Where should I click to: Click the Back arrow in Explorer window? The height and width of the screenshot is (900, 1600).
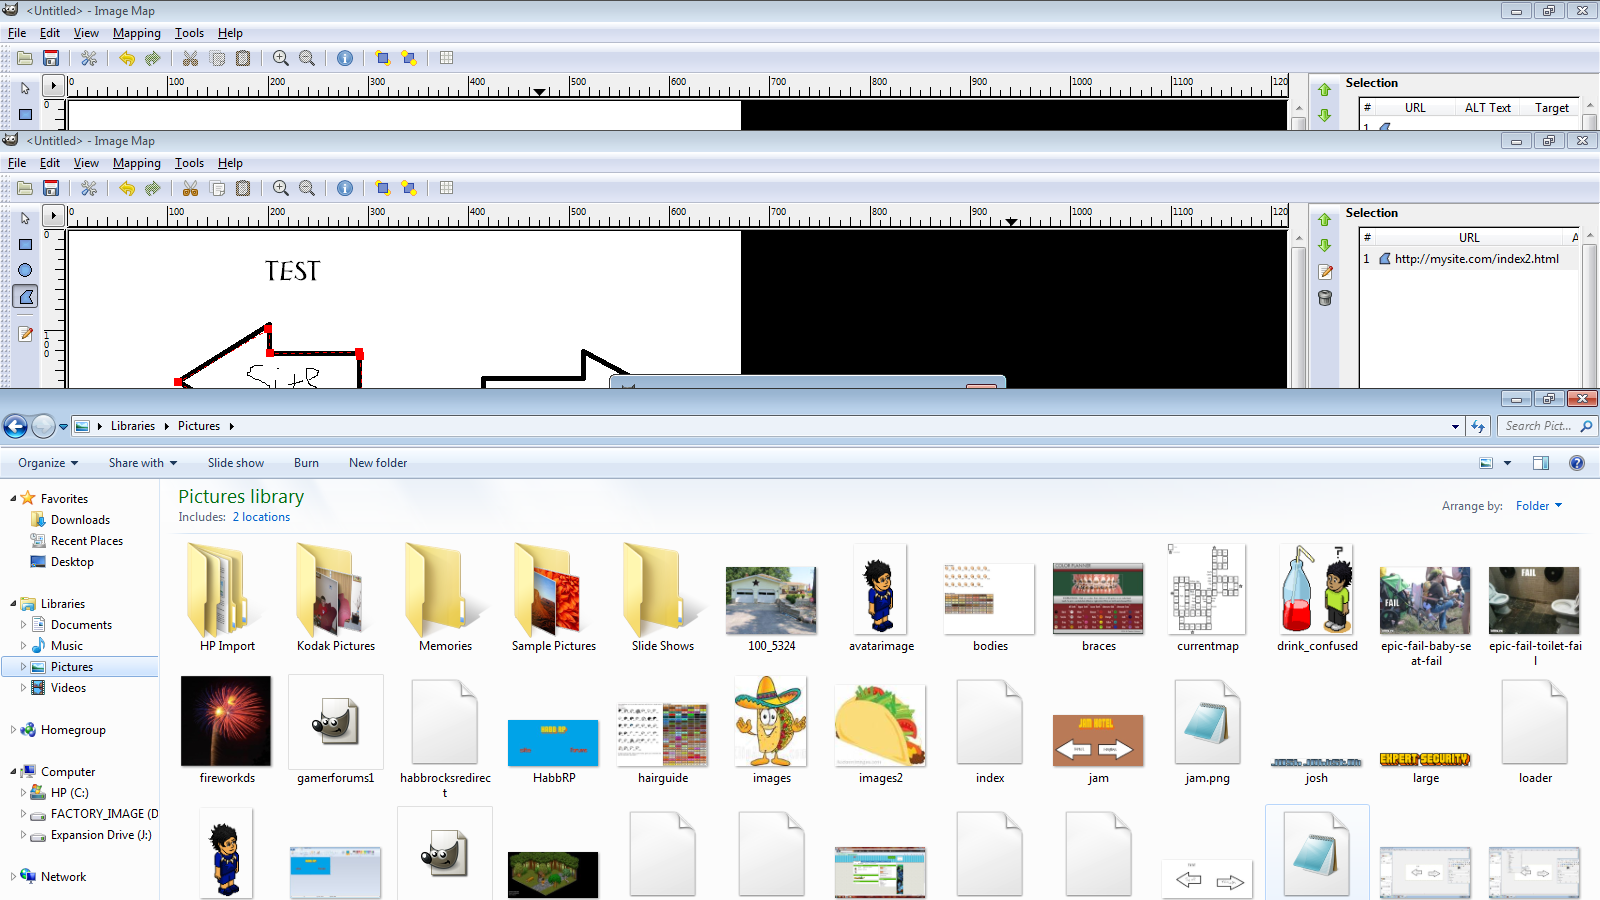click(15, 427)
